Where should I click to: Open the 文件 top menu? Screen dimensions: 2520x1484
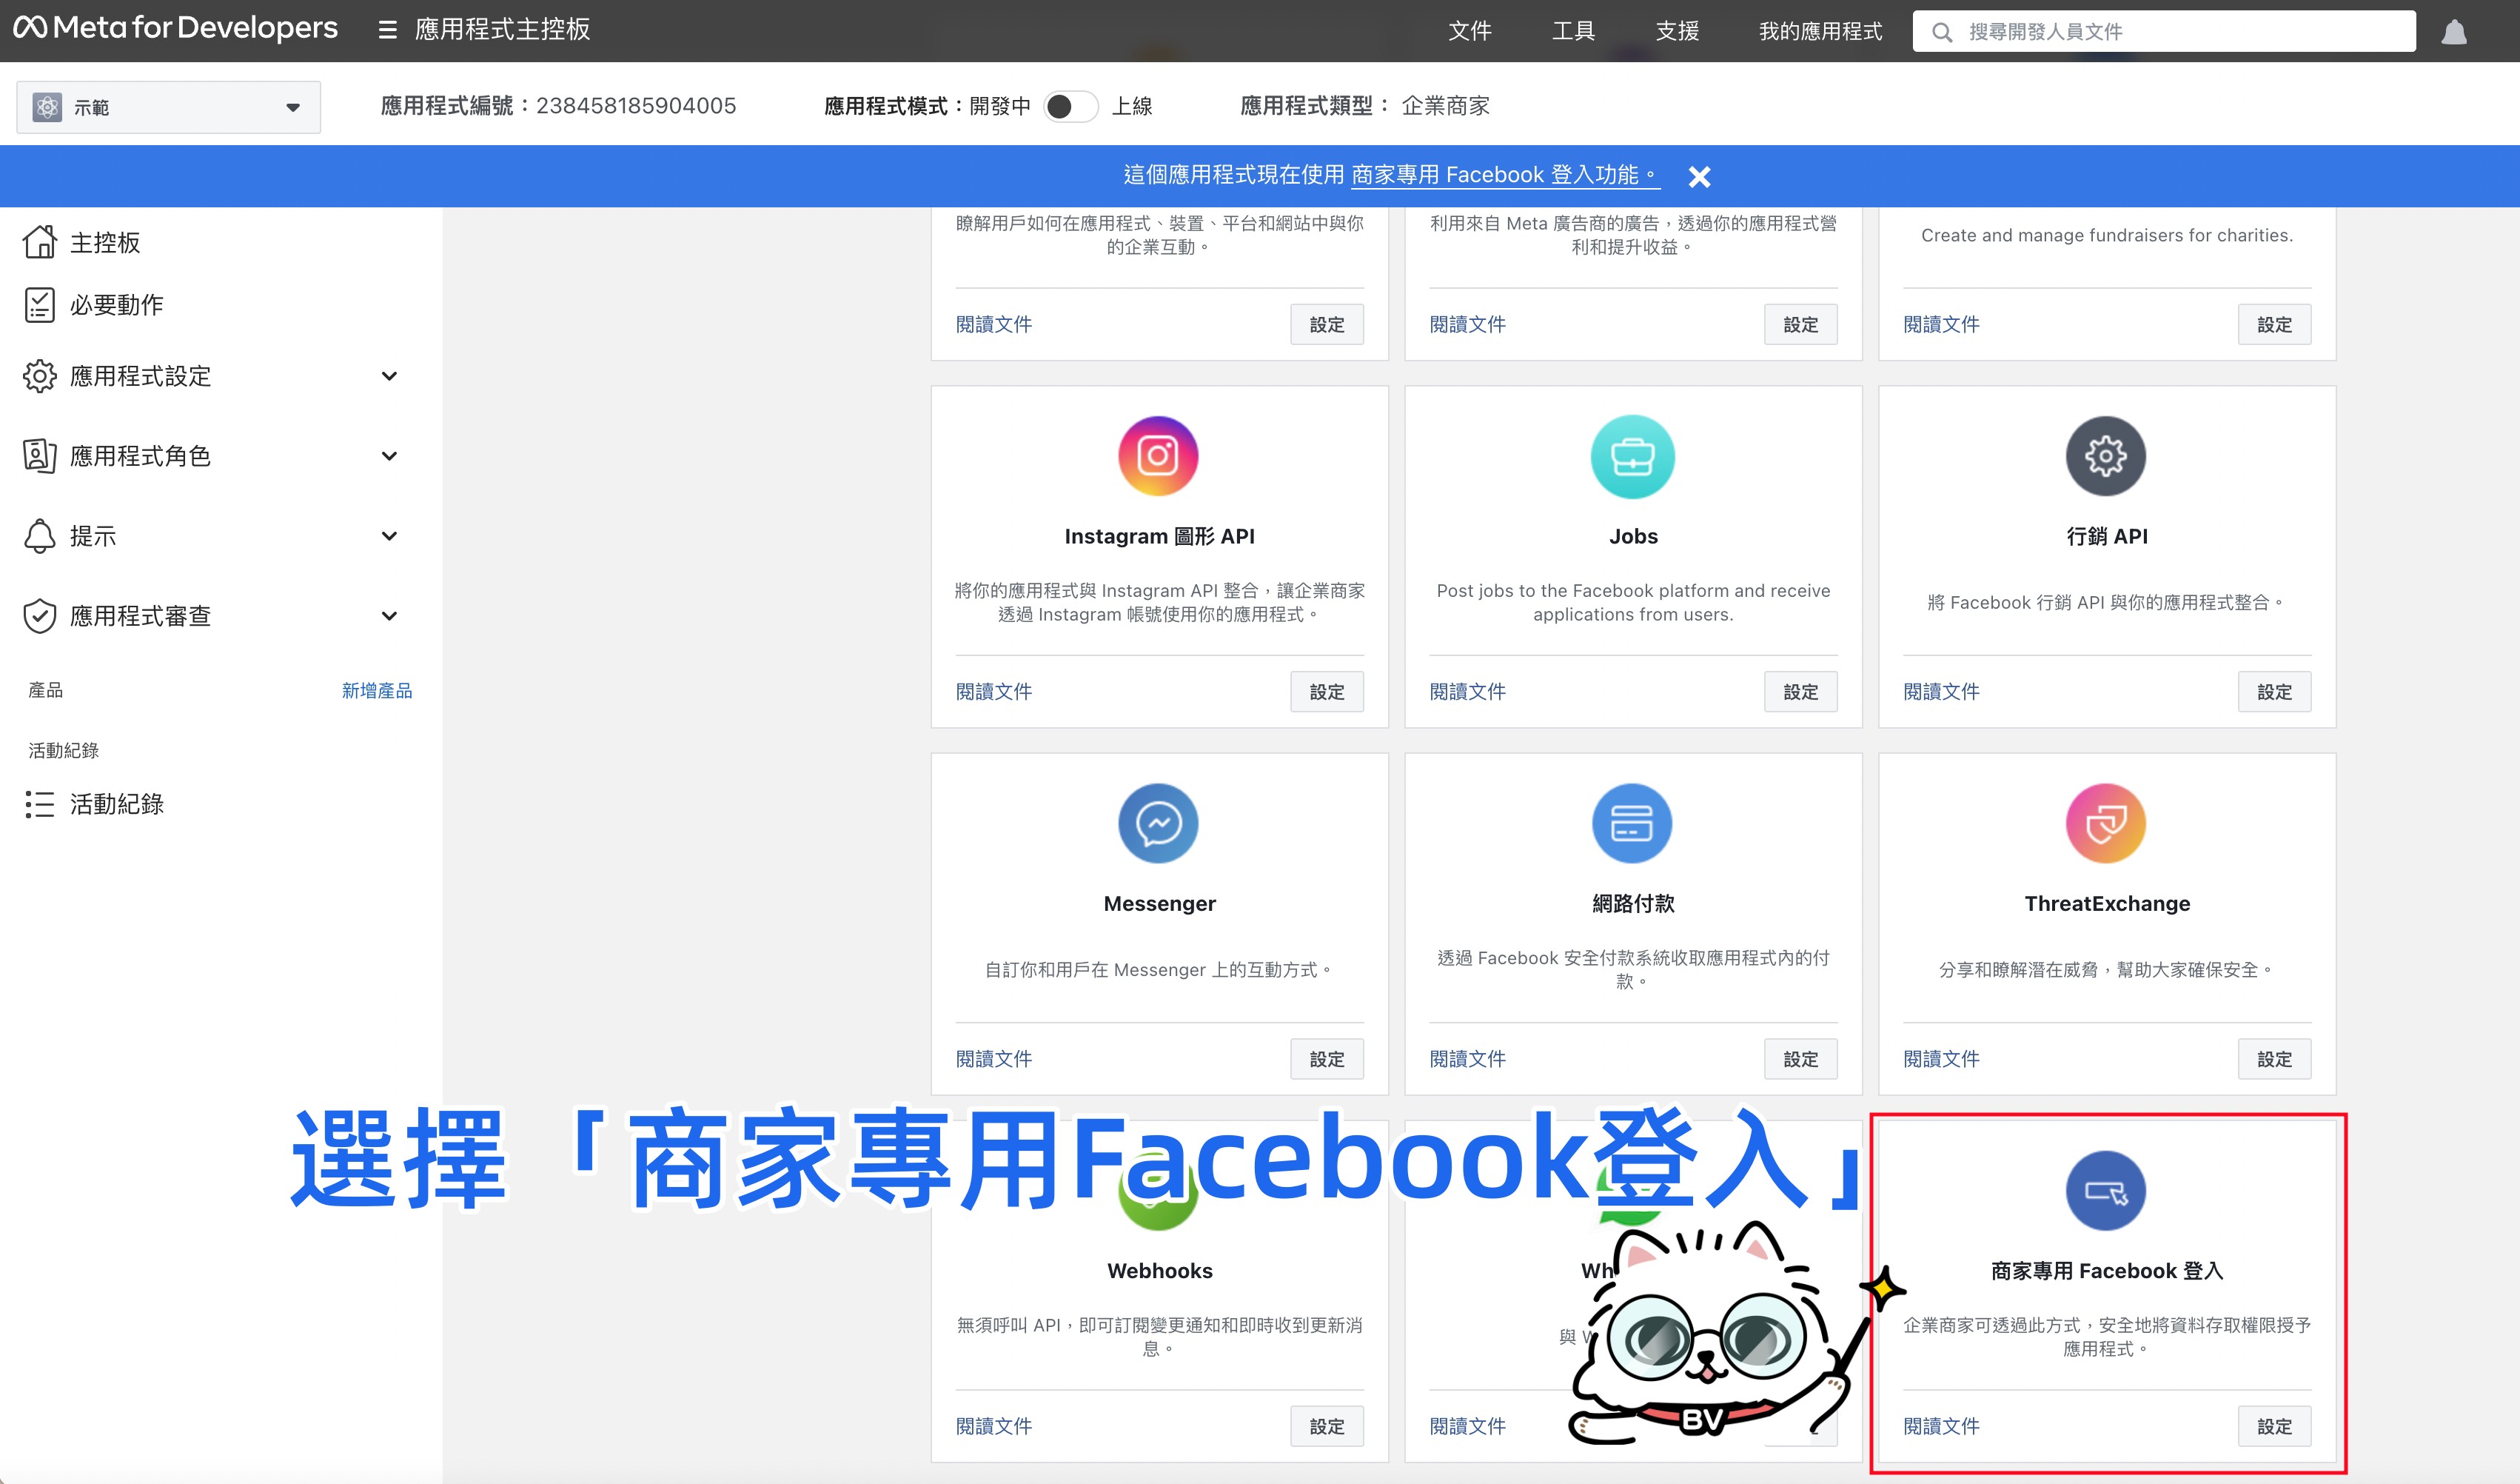coord(1470,31)
